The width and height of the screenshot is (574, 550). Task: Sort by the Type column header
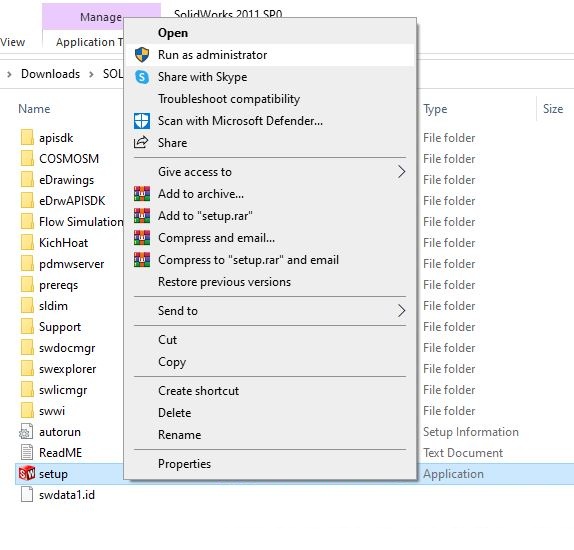pyautogui.click(x=435, y=109)
